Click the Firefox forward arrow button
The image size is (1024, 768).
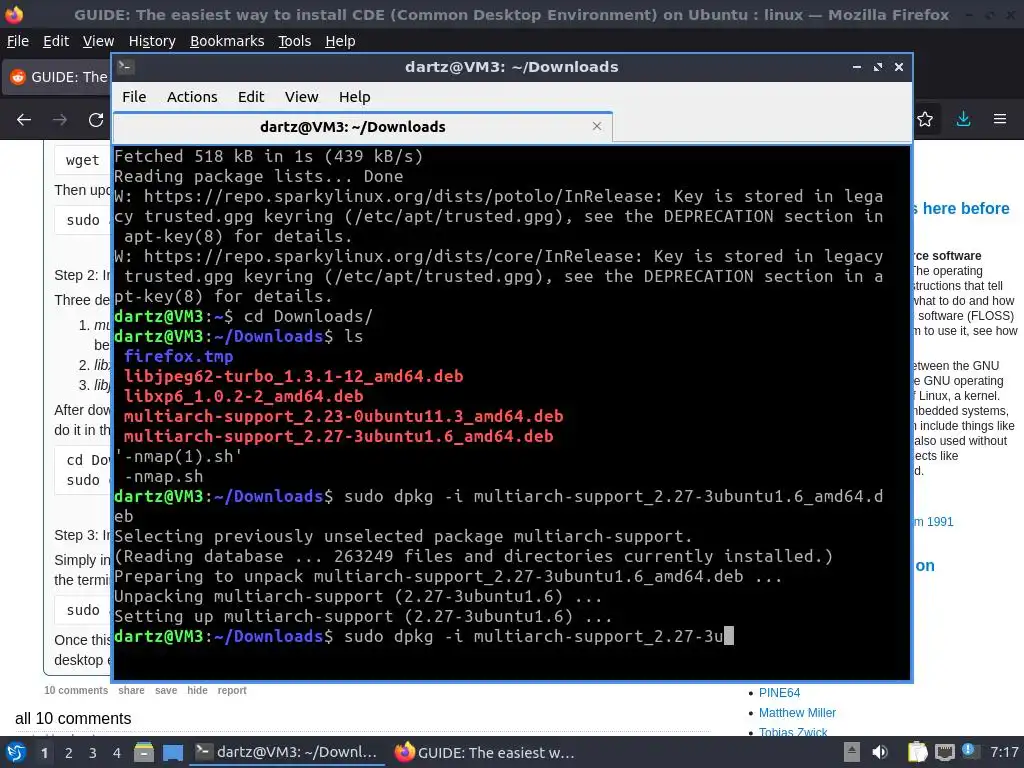60,120
